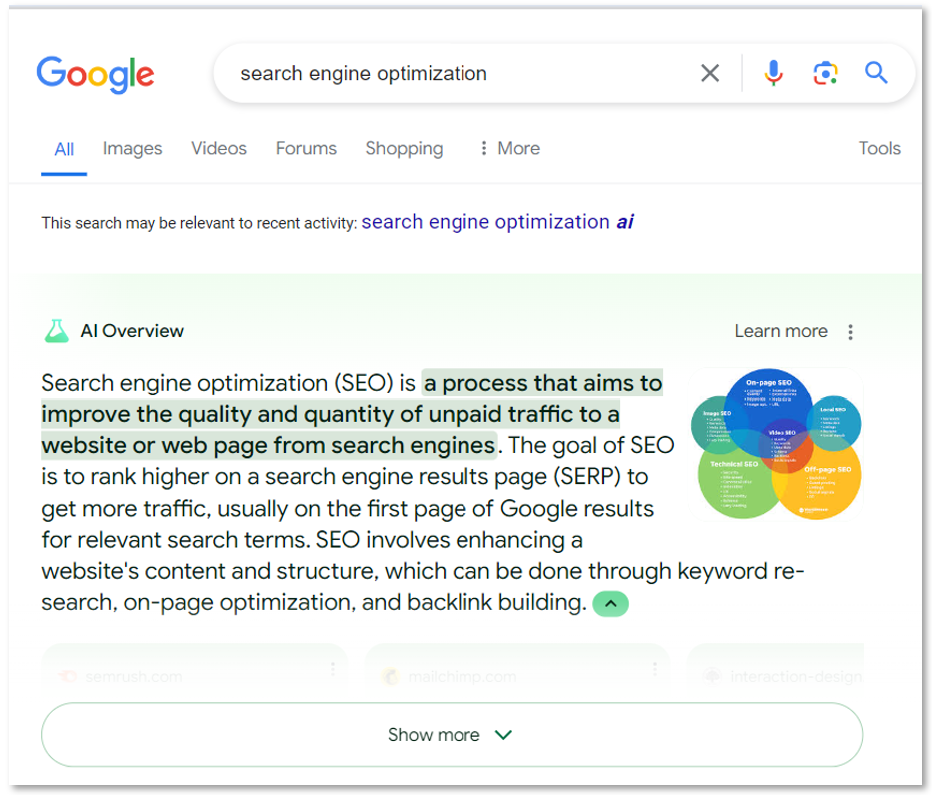
Task: Click the magnifying glass search icon
Action: click(876, 72)
